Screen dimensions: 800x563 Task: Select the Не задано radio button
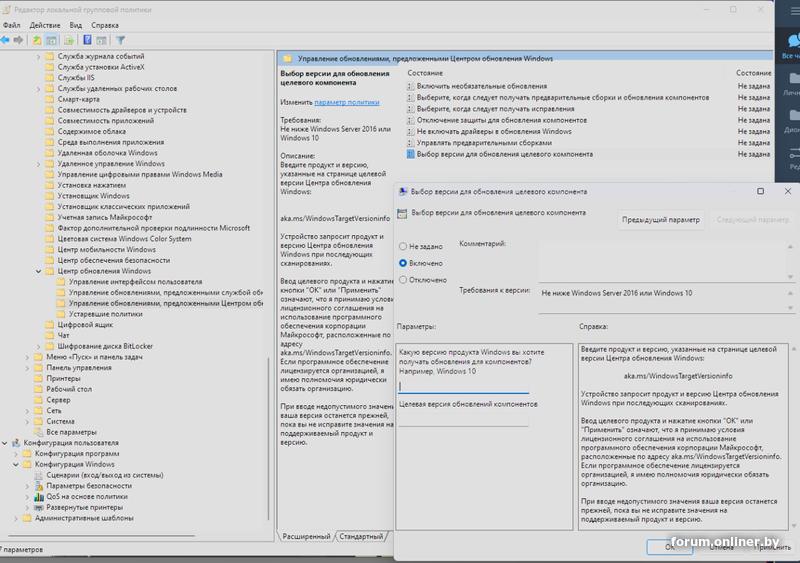403,246
